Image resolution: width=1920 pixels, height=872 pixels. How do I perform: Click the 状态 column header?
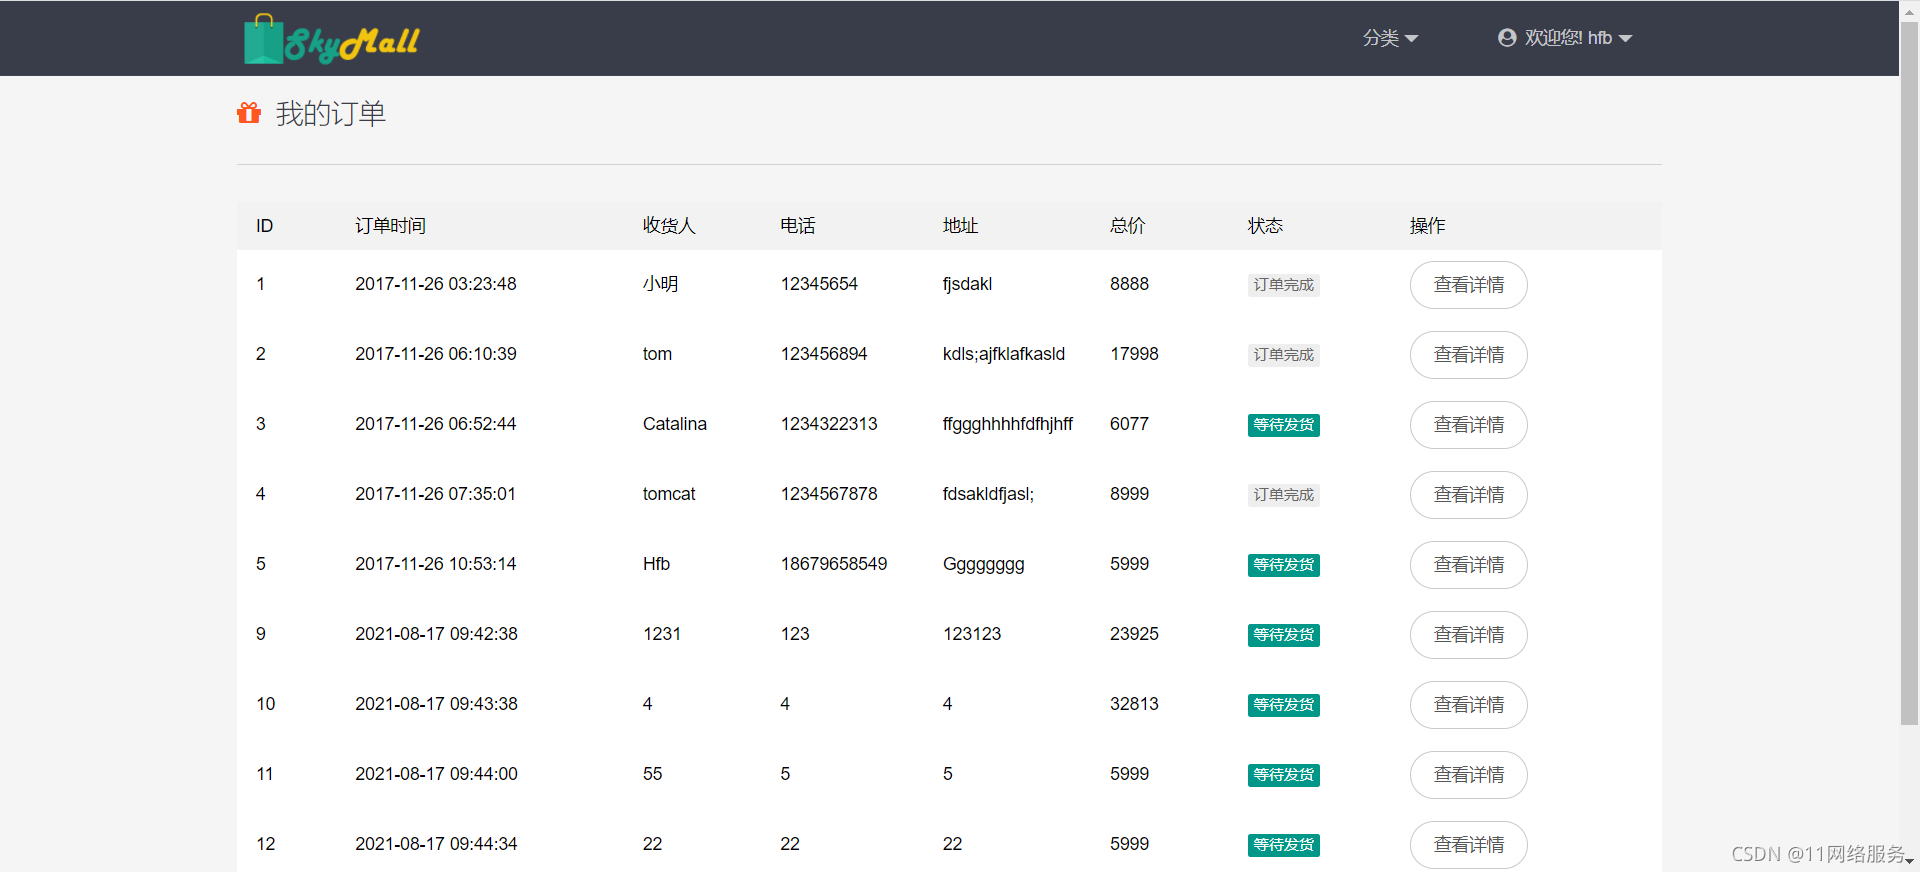click(x=1266, y=226)
